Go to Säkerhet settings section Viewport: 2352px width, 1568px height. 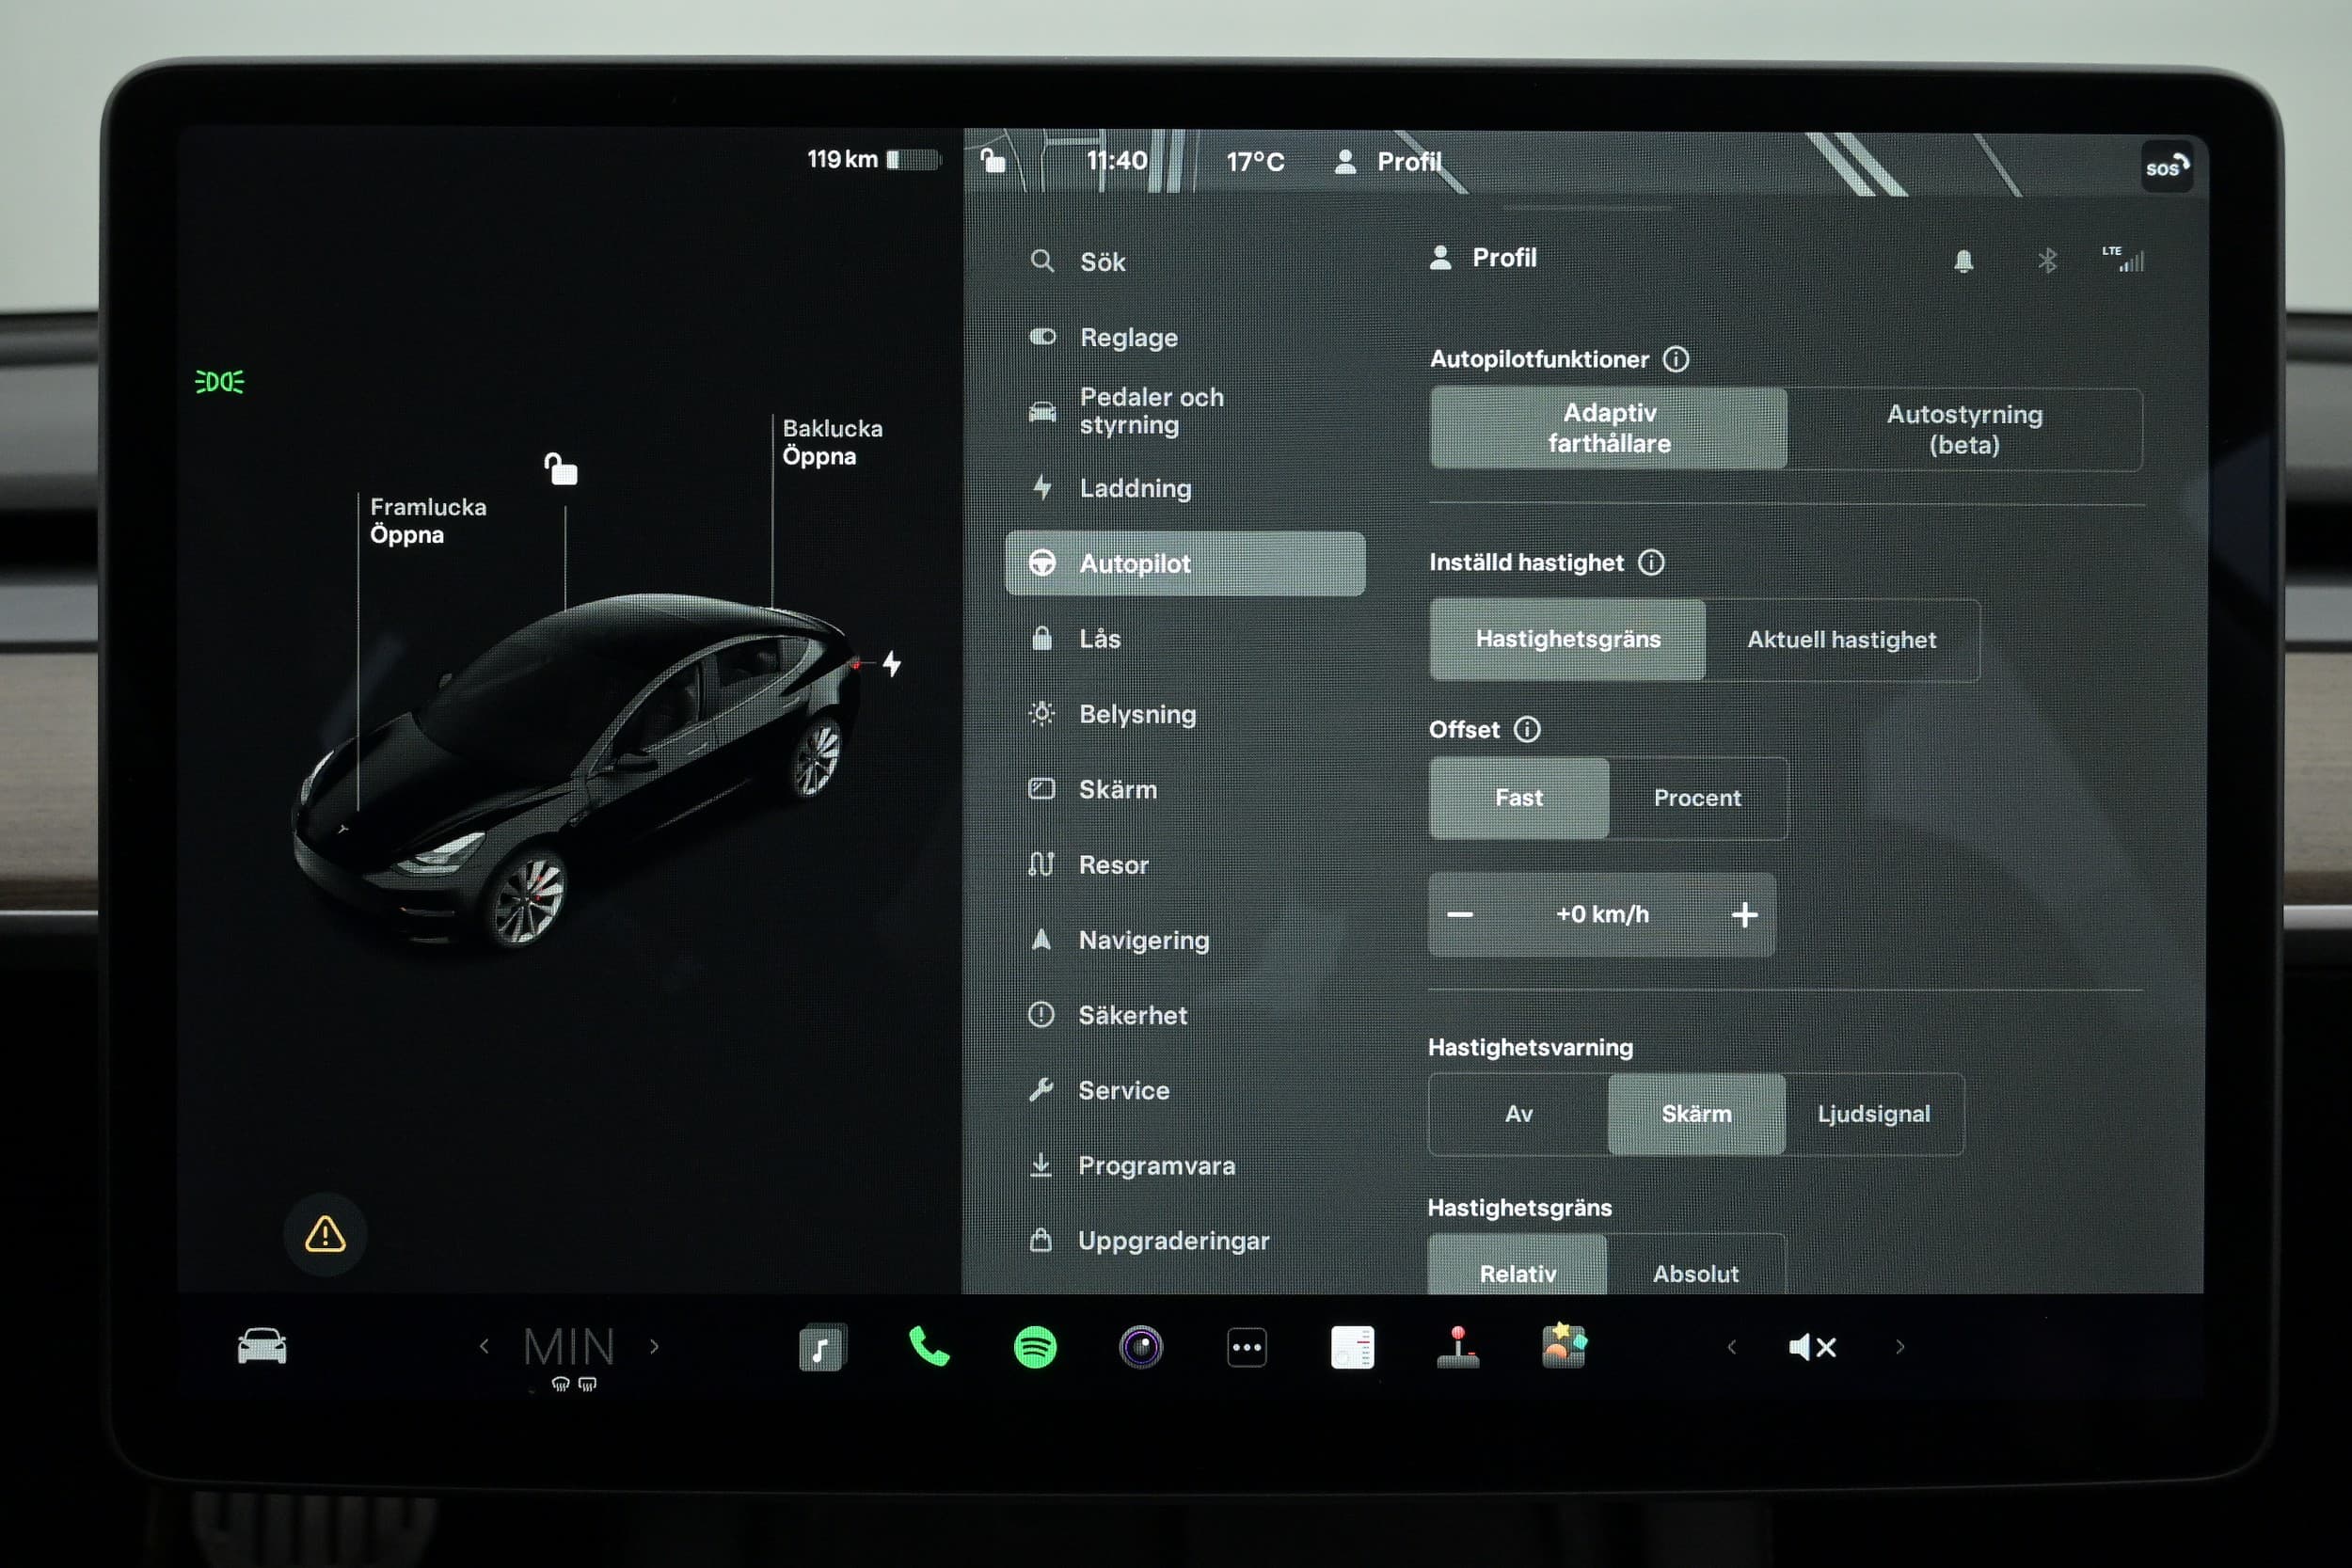1132,1015
